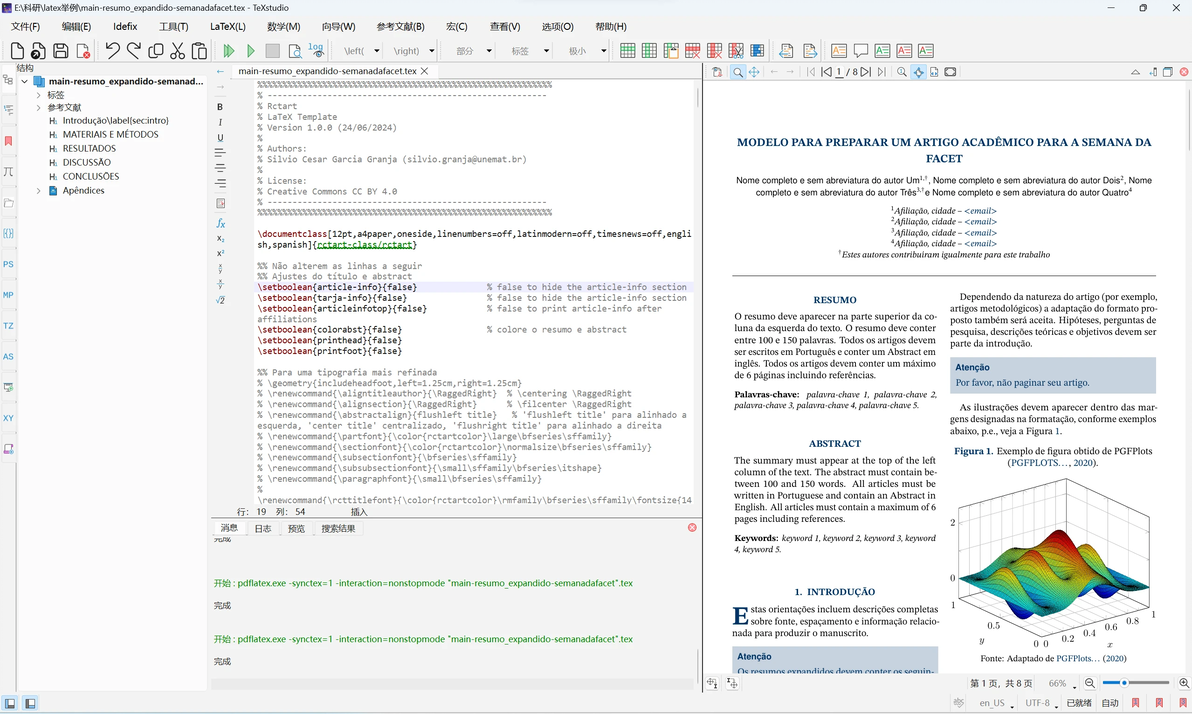Click the Undo arrow icon
Image resolution: width=1192 pixels, height=714 pixels.
point(112,51)
